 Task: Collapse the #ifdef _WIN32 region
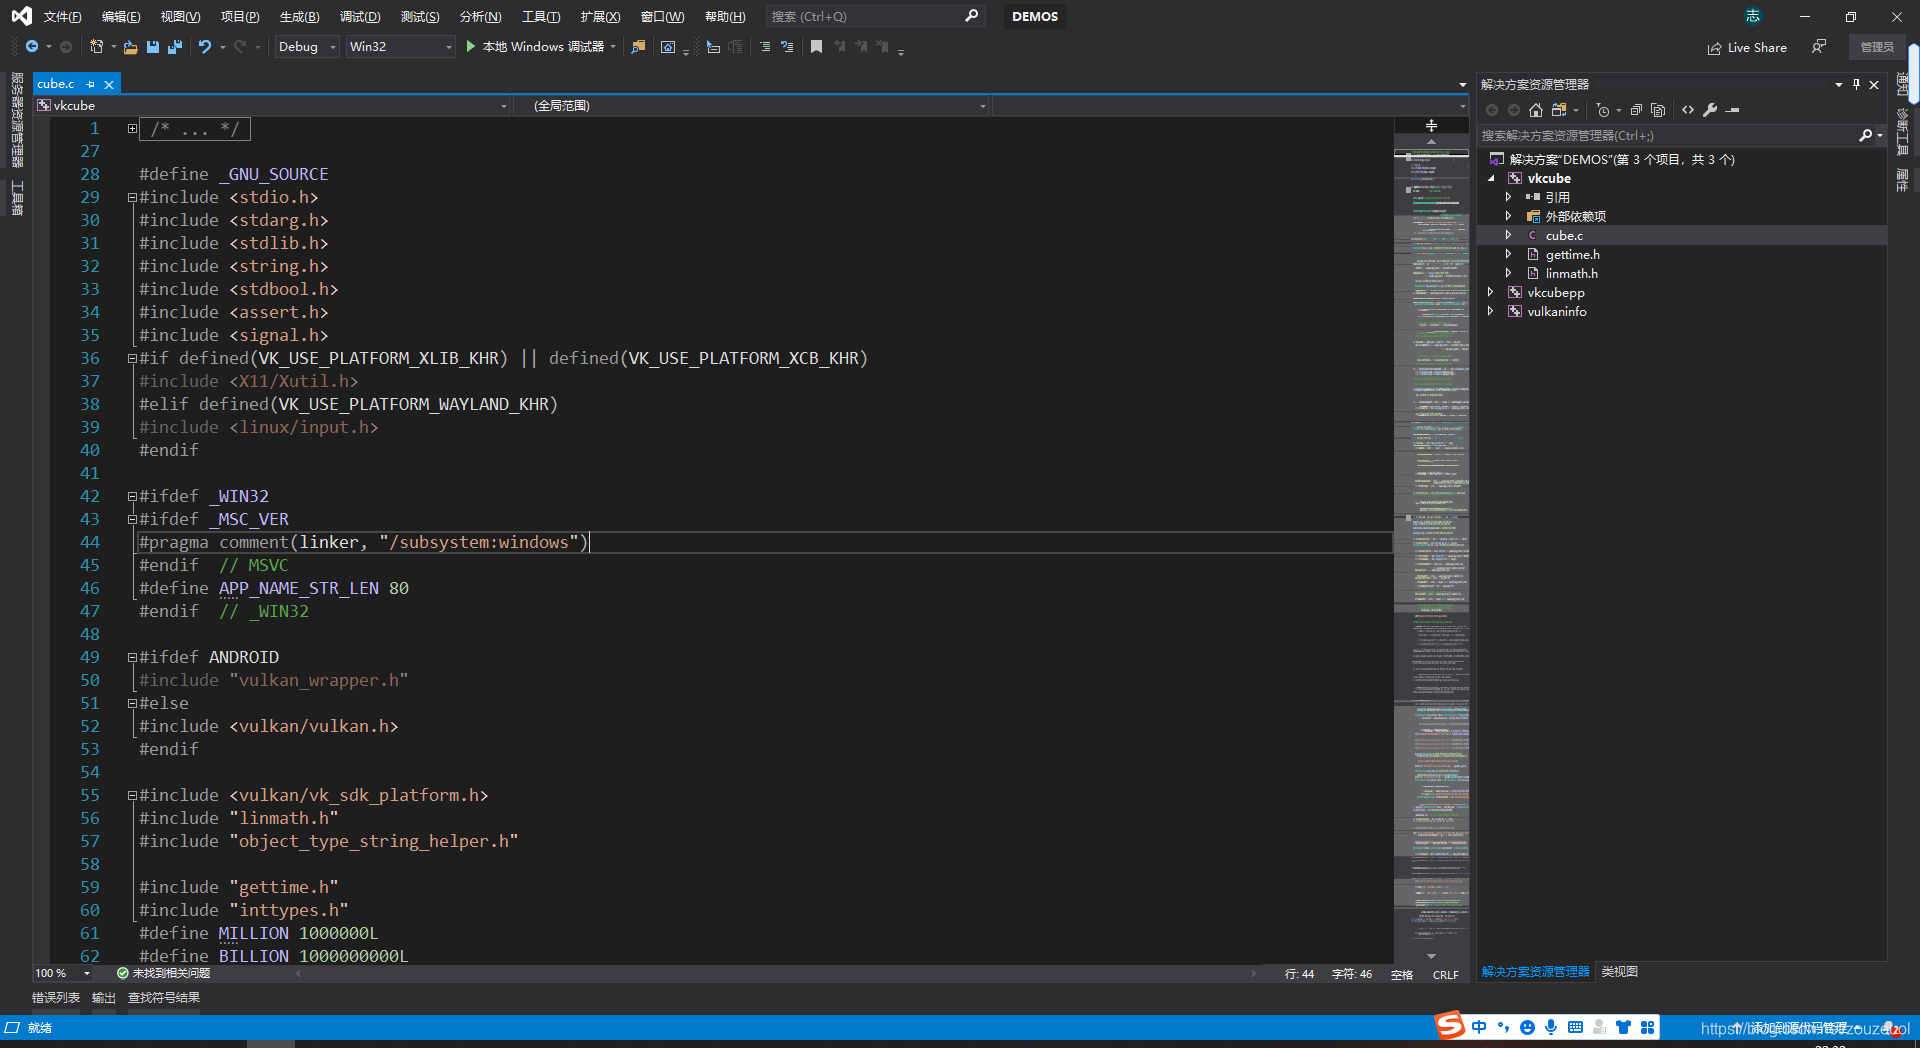132,496
